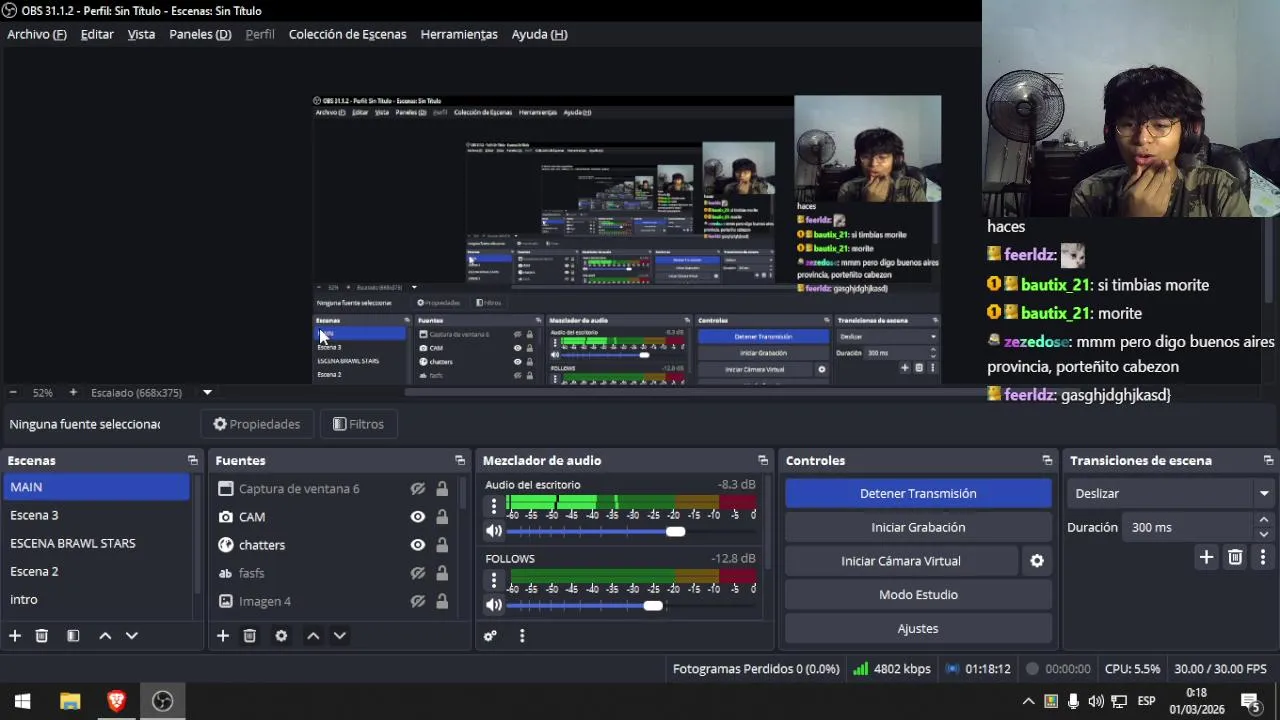Open Brave browser from taskbar
1280x720 pixels.
coord(116,701)
